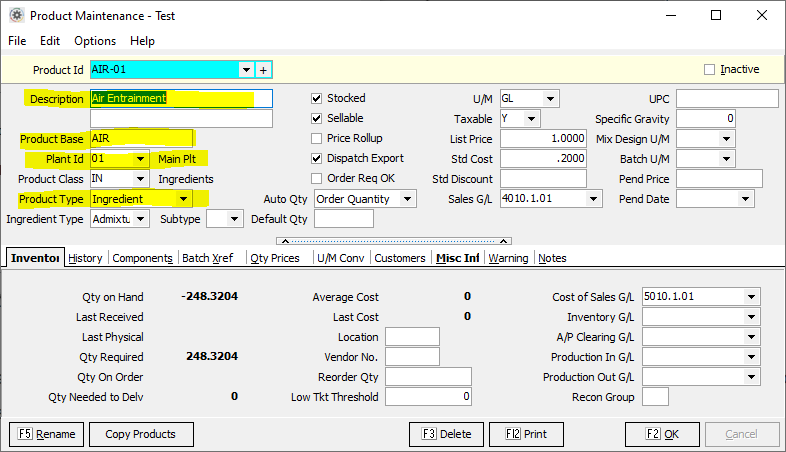Click the app gear icon in title bar
The width and height of the screenshot is (786, 452).
(x=16, y=16)
